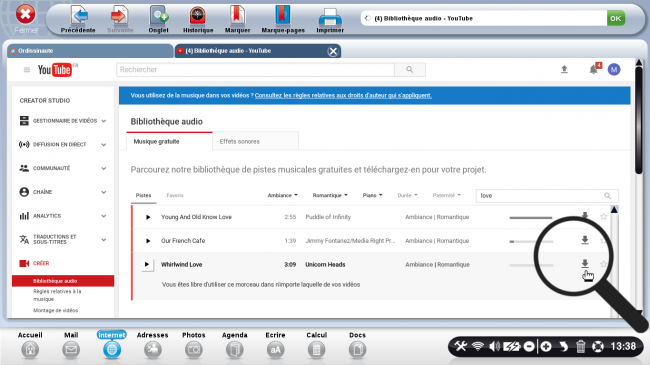The width and height of the screenshot is (650, 365).
Task: Go forward with the Suivante arrow
Action: pos(120,19)
